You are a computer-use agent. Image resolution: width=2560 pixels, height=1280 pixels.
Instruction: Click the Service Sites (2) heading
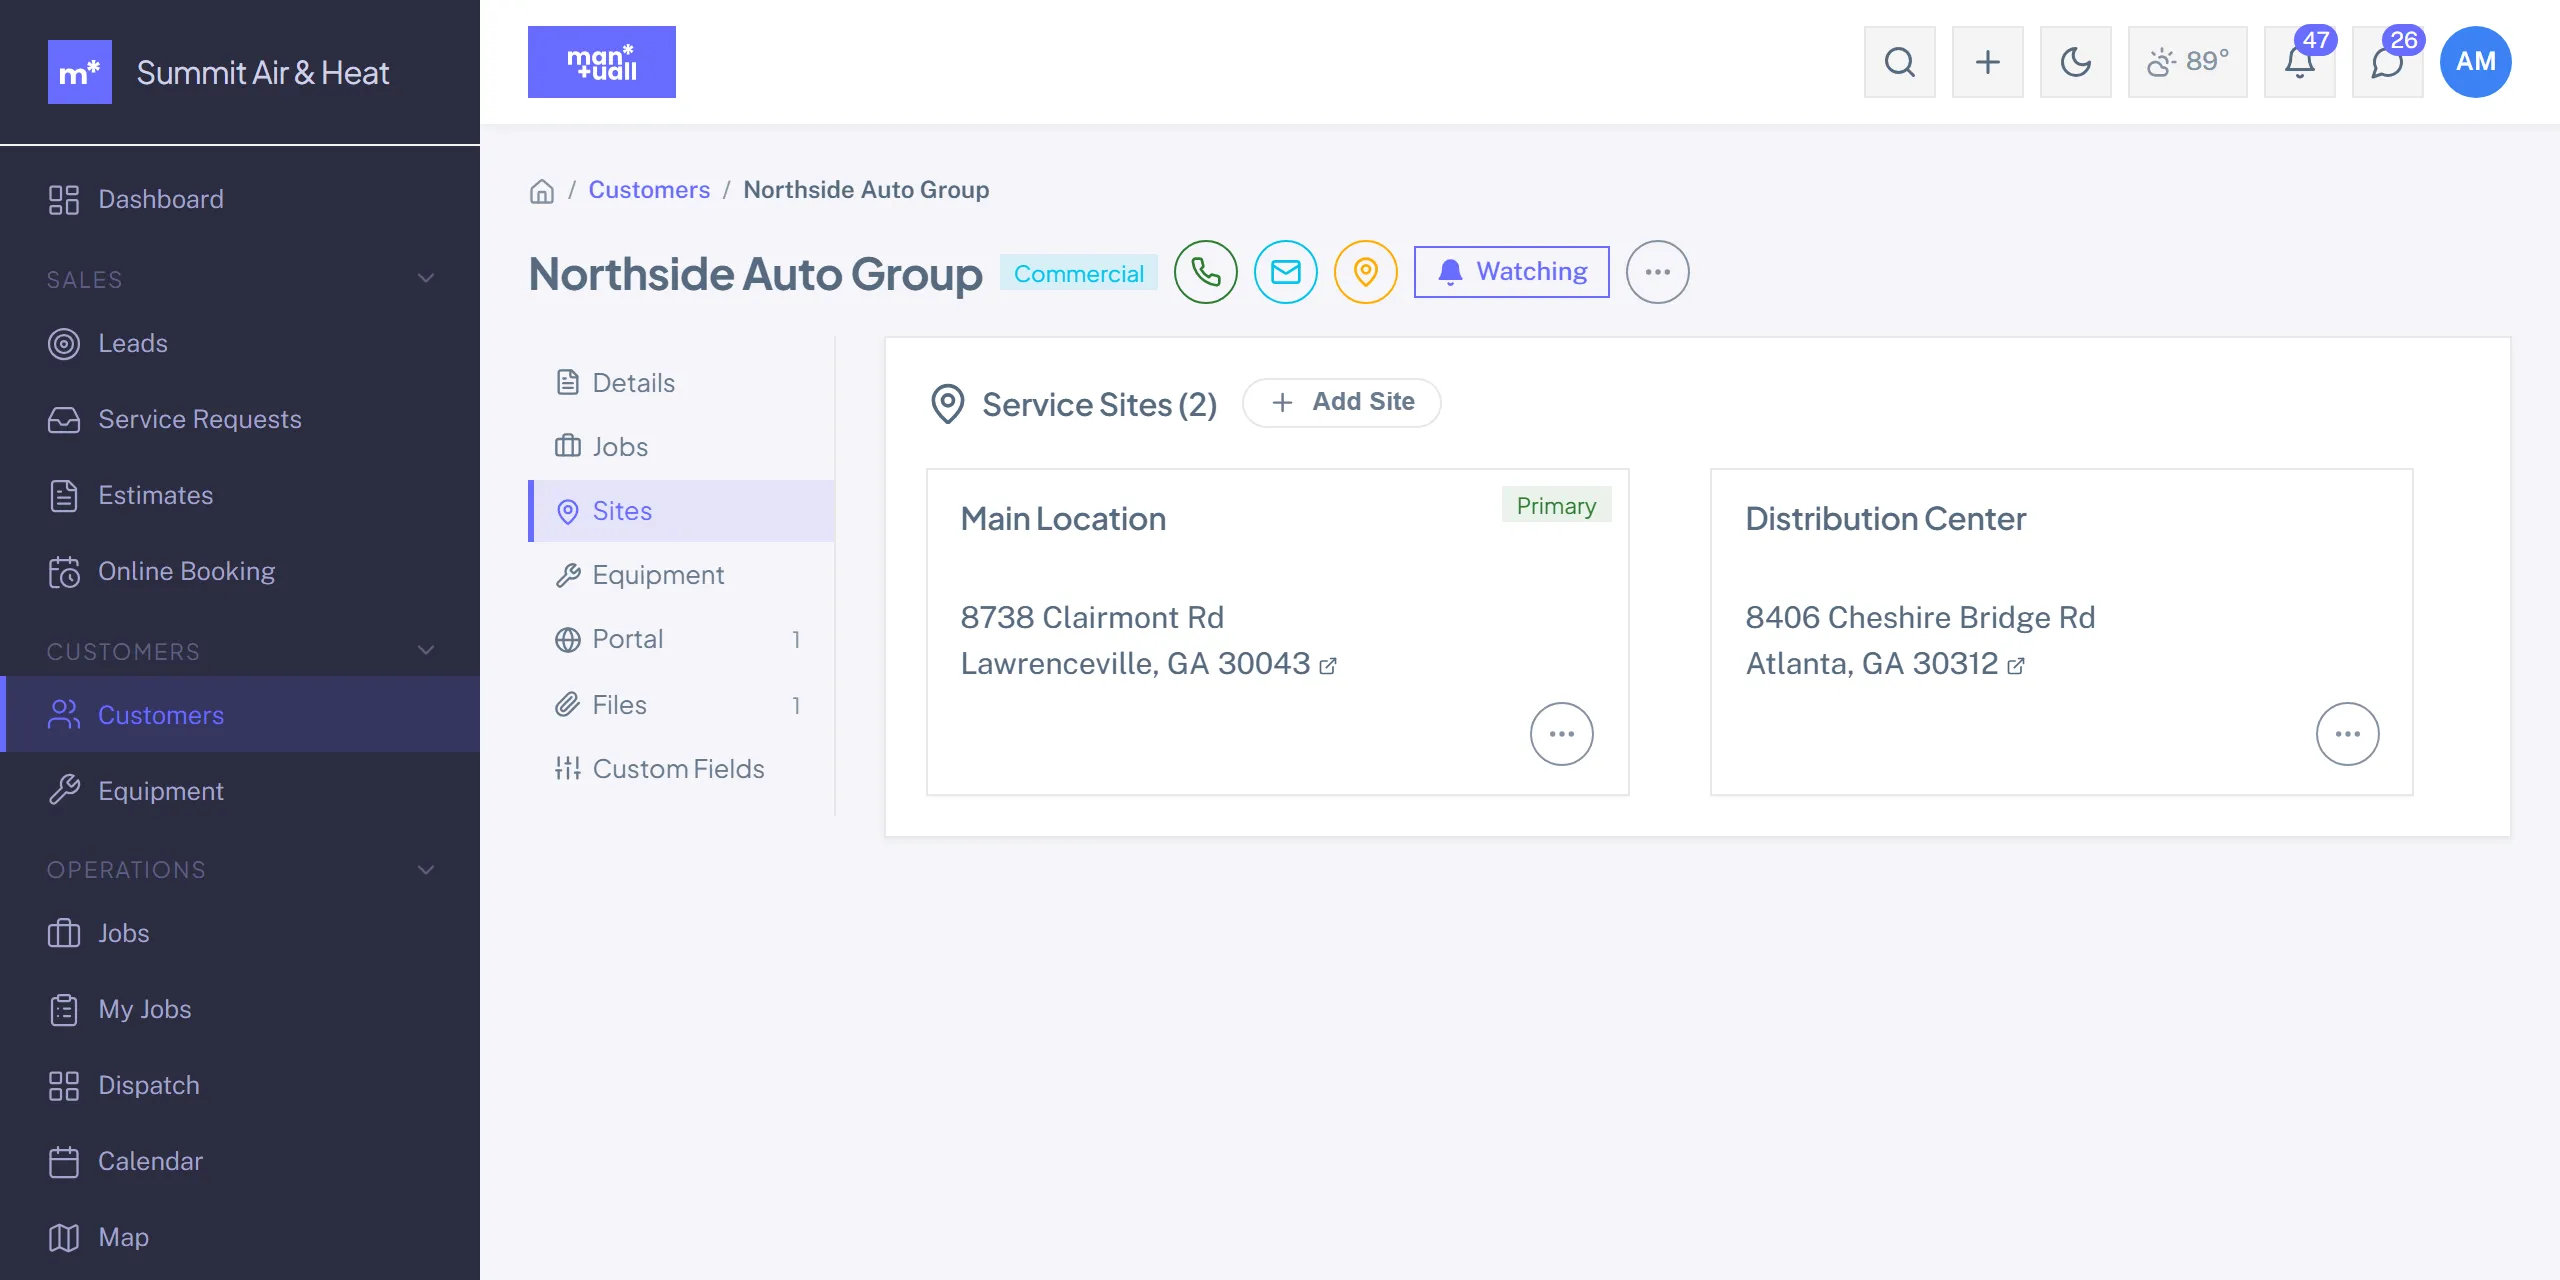(x=1099, y=404)
